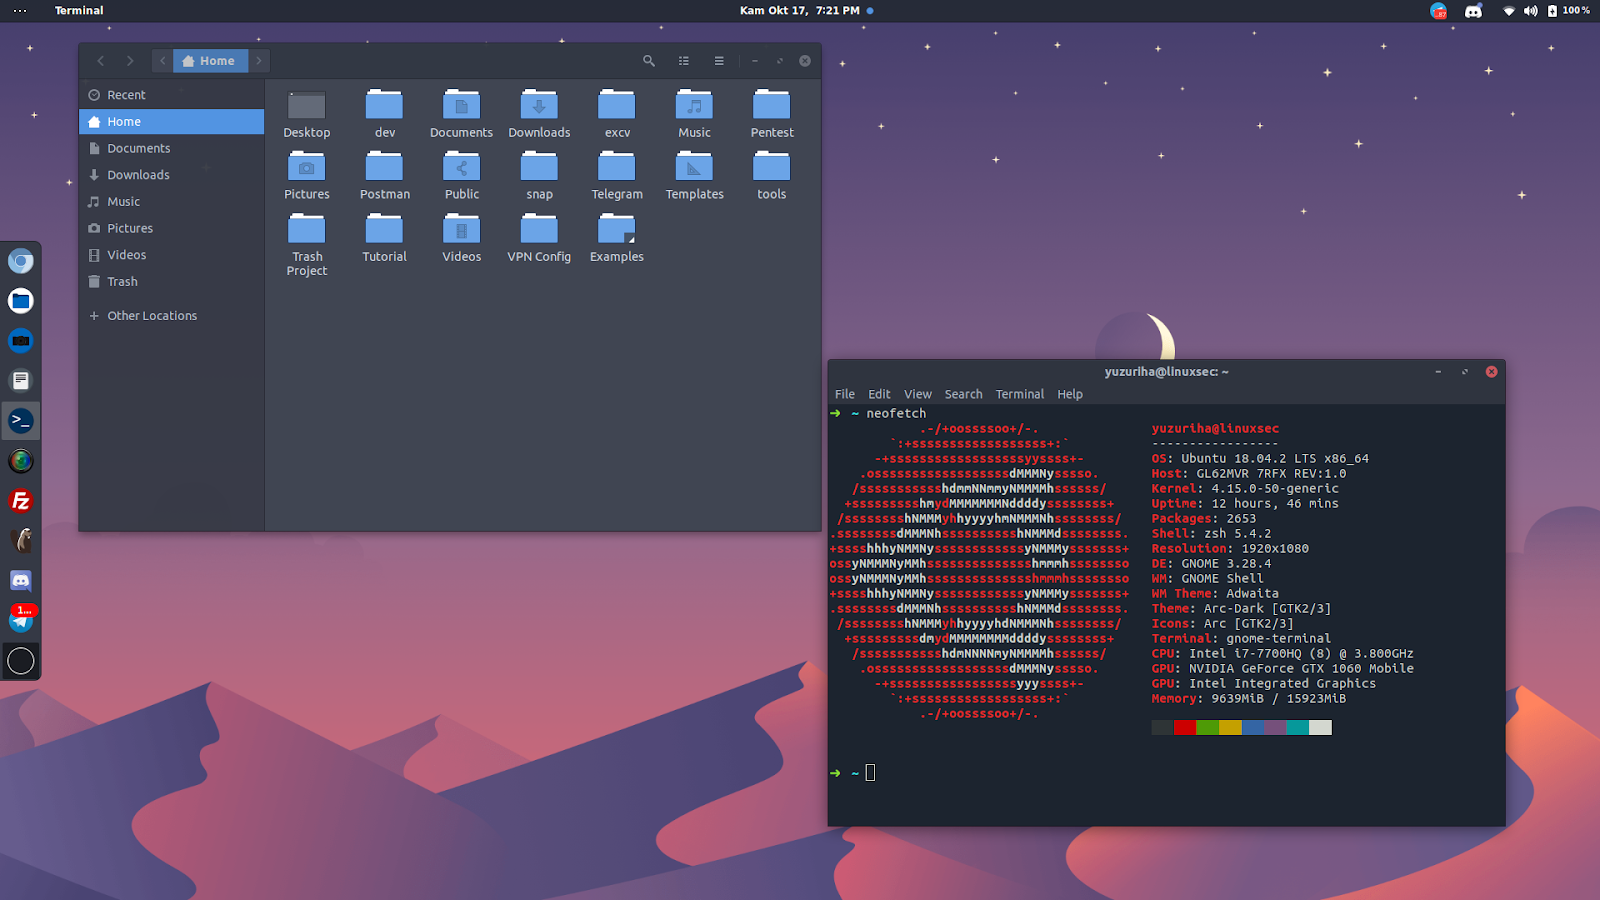The width and height of the screenshot is (1600, 900).
Task: Click the back navigation arrow
Action: point(100,61)
